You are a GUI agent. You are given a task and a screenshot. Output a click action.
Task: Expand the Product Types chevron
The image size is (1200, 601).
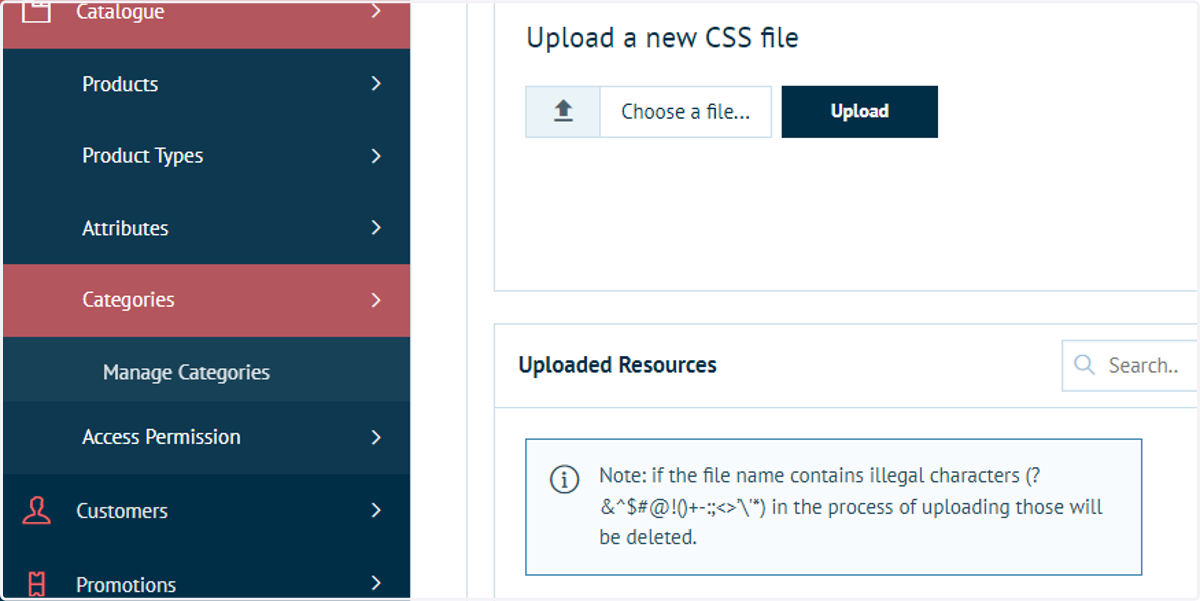point(376,156)
